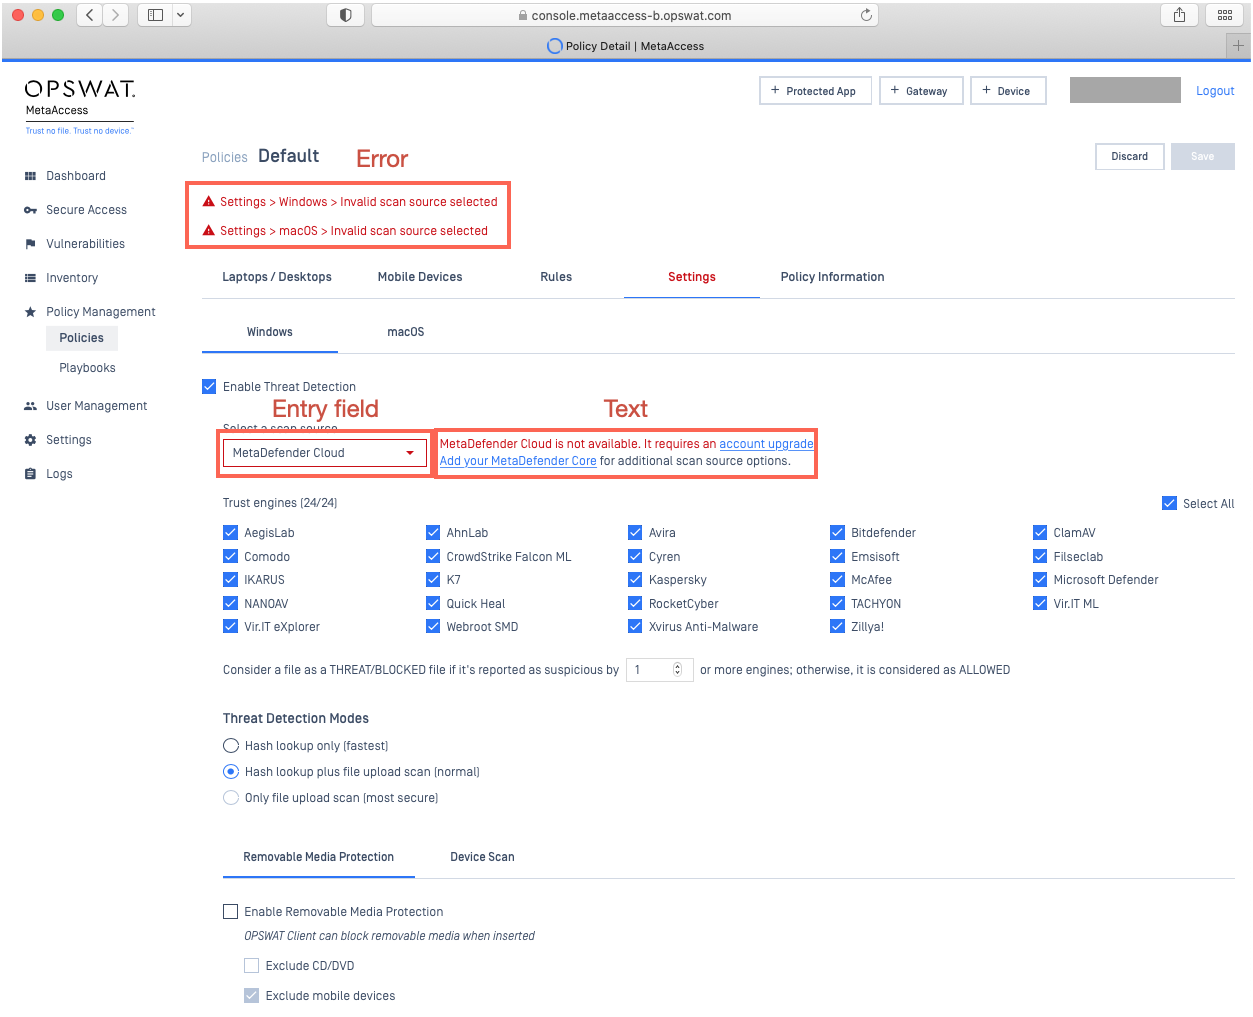Click the Settings gear icon in sidebar
The image size is (1253, 1017).
pyautogui.click(x=30, y=440)
